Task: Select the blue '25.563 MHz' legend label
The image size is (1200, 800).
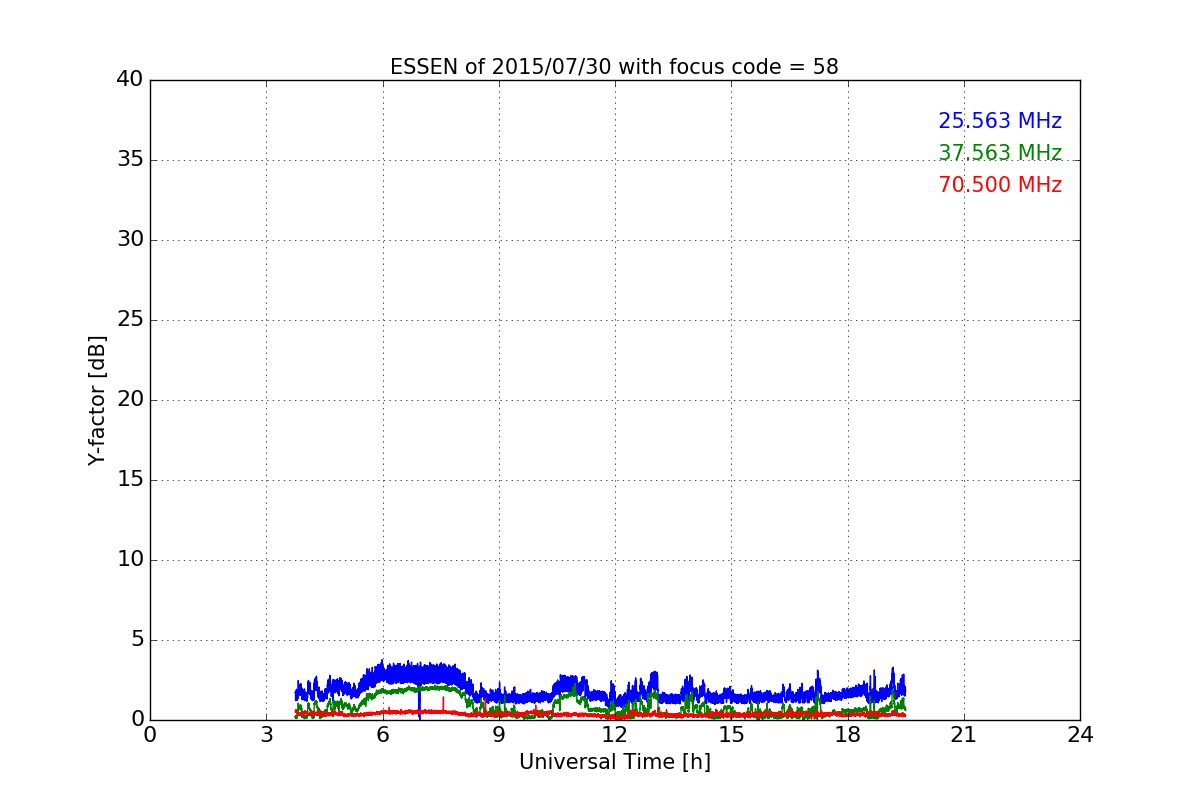Action: (x=1000, y=121)
